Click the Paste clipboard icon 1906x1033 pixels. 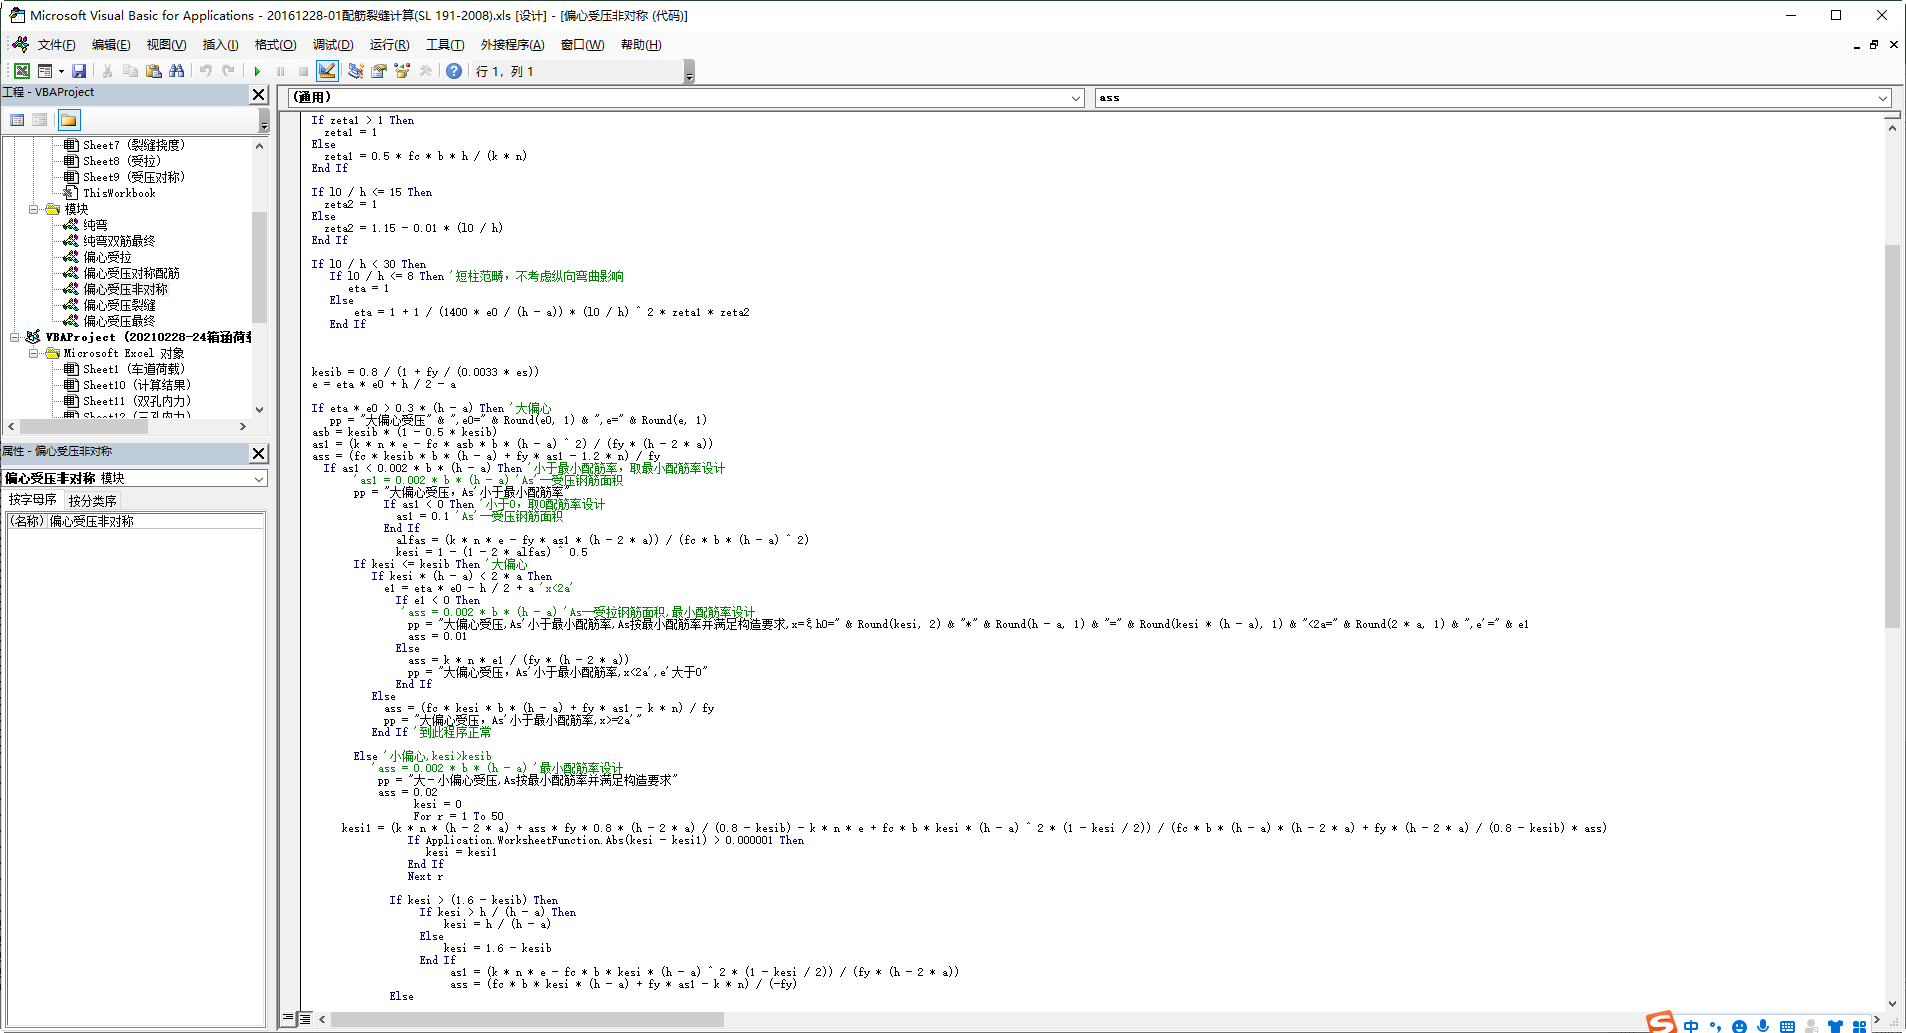pyautogui.click(x=153, y=71)
